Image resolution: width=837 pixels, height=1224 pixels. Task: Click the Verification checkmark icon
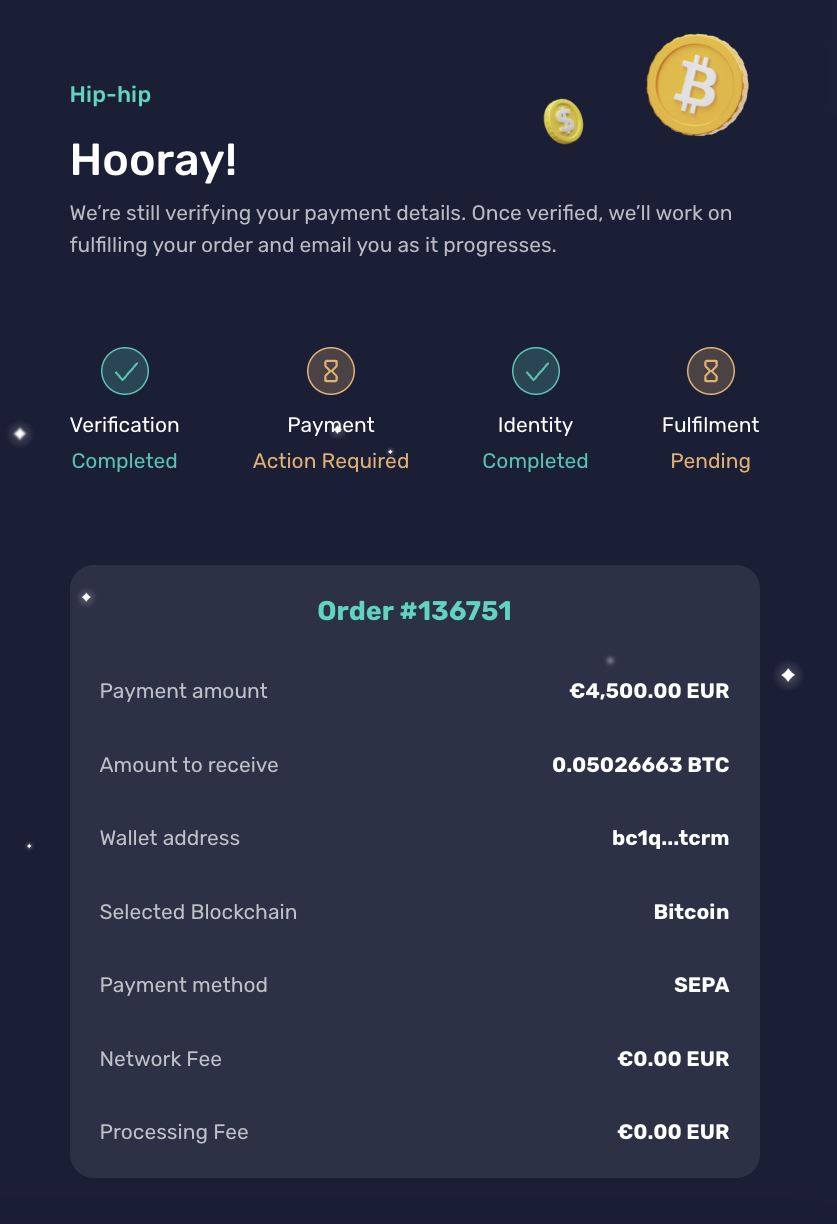tap(125, 372)
